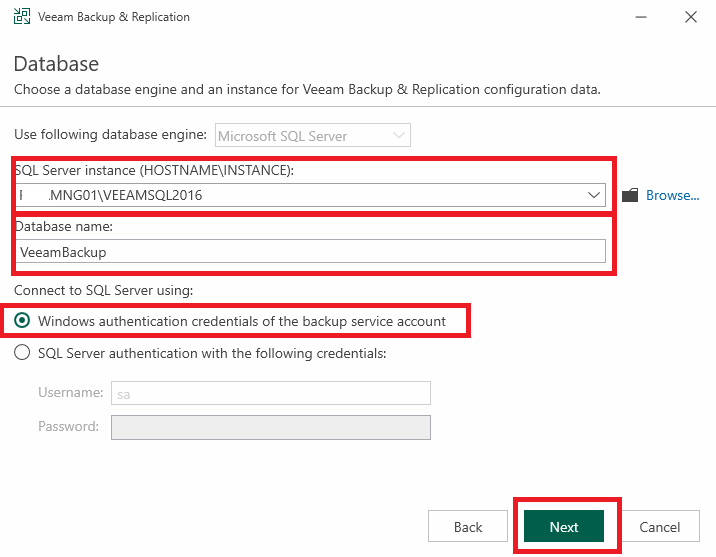
Task: Click into the Database name field
Action: pos(311,251)
